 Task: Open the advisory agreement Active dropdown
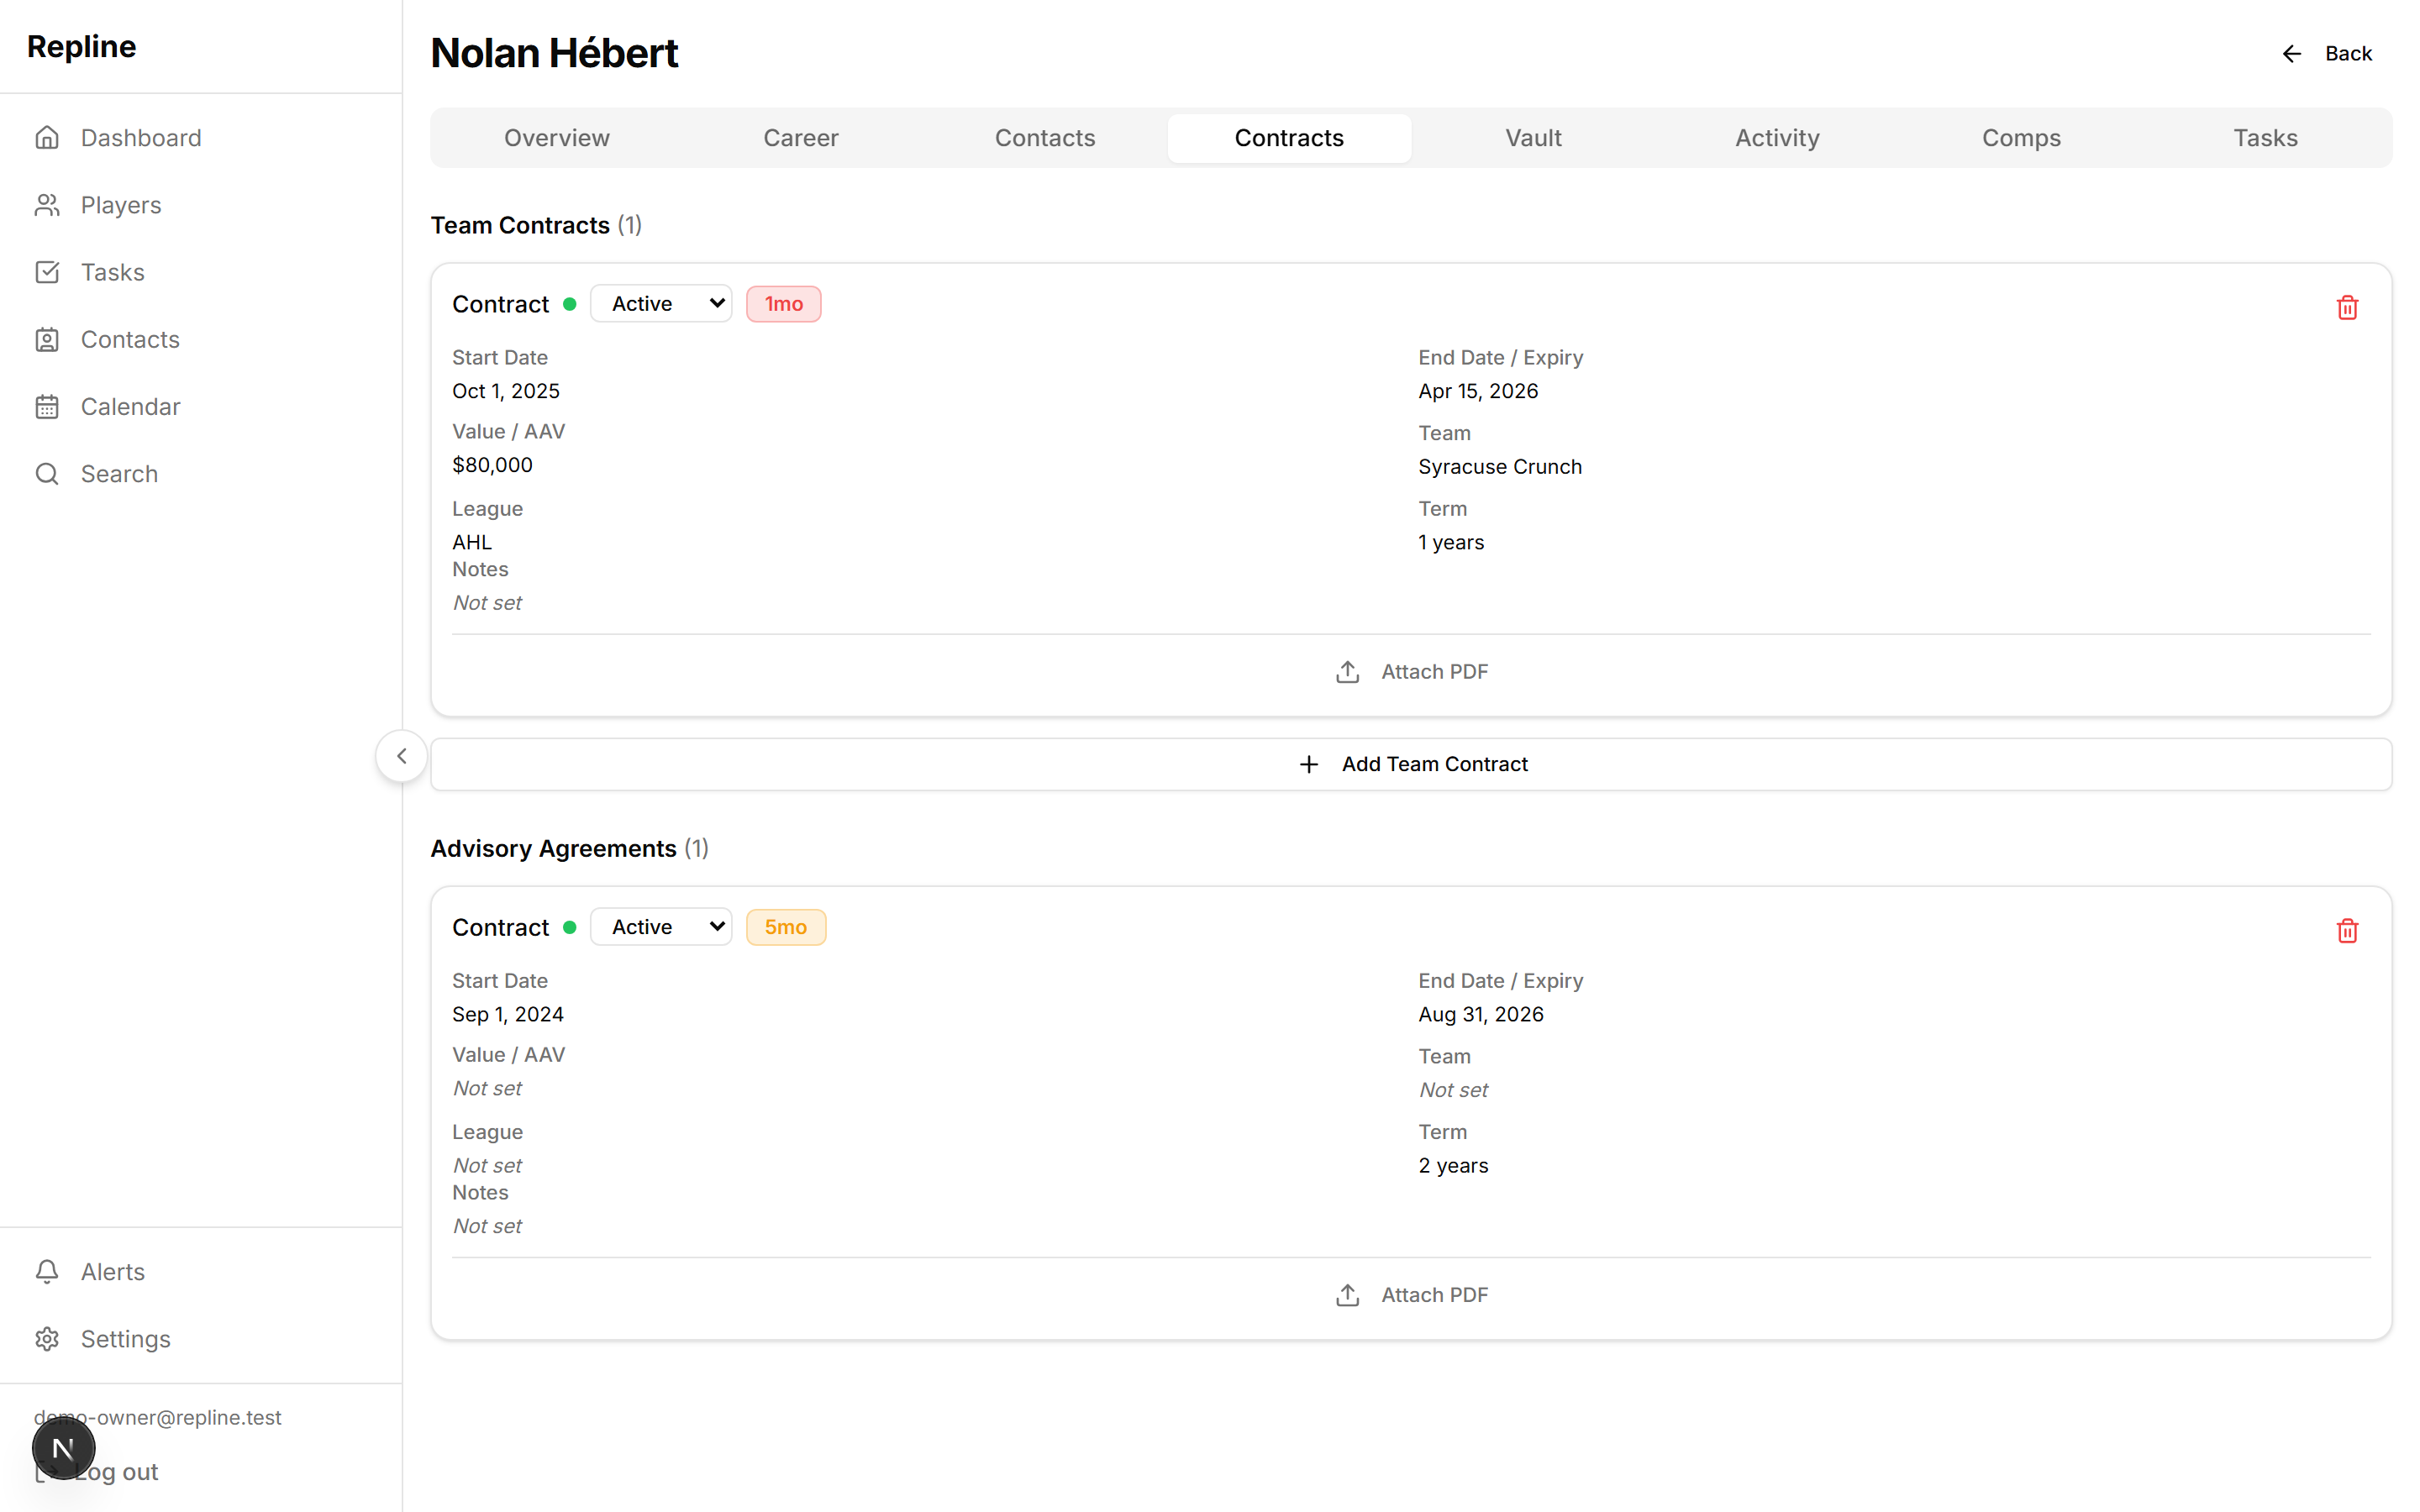coord(661,926)
